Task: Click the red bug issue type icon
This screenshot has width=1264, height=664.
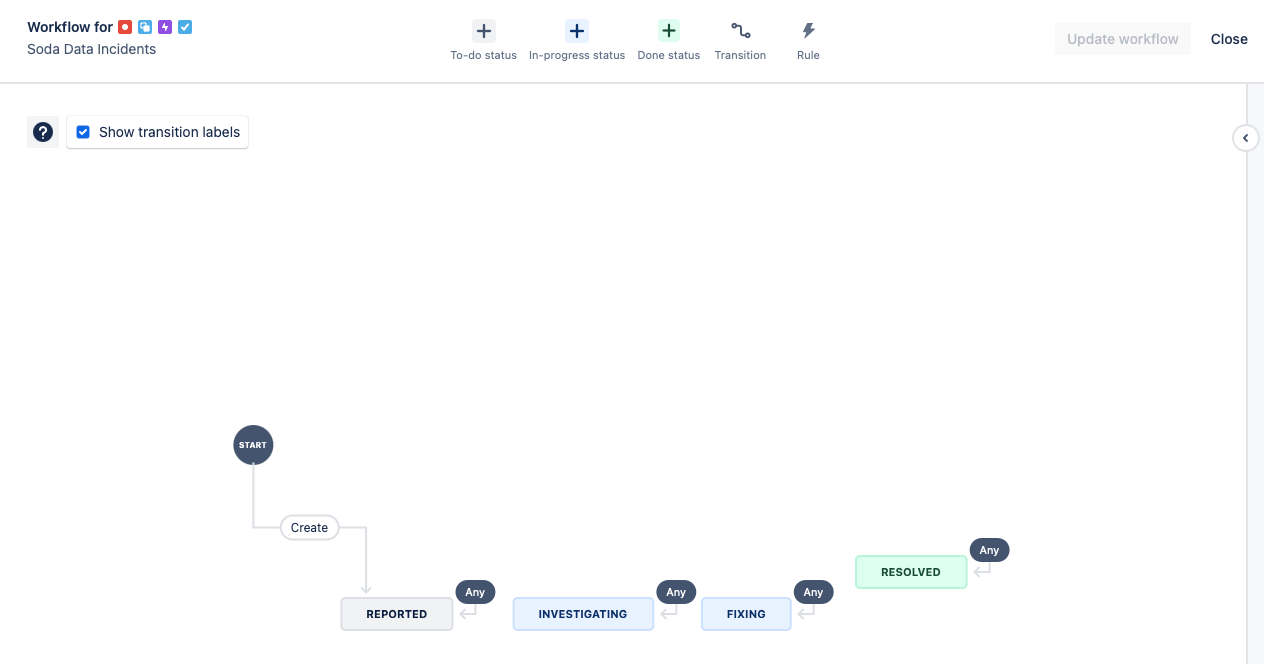Action: (x=125, y=27)
